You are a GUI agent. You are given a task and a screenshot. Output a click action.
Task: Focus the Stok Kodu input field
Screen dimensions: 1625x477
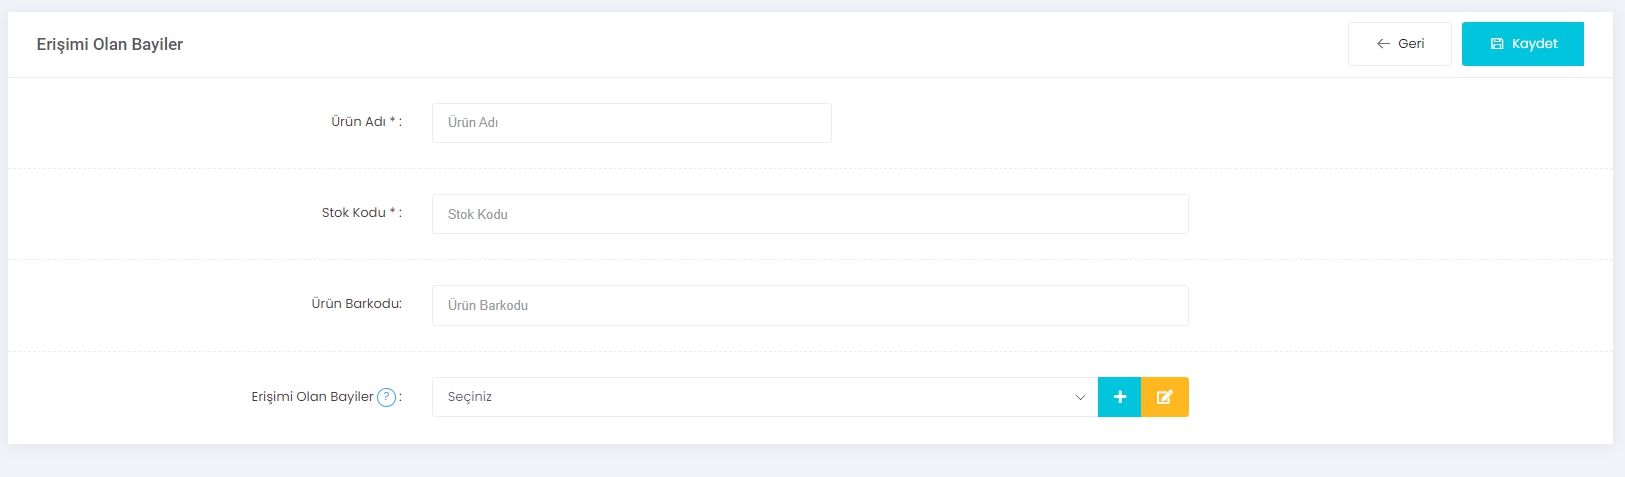point(810,214)
